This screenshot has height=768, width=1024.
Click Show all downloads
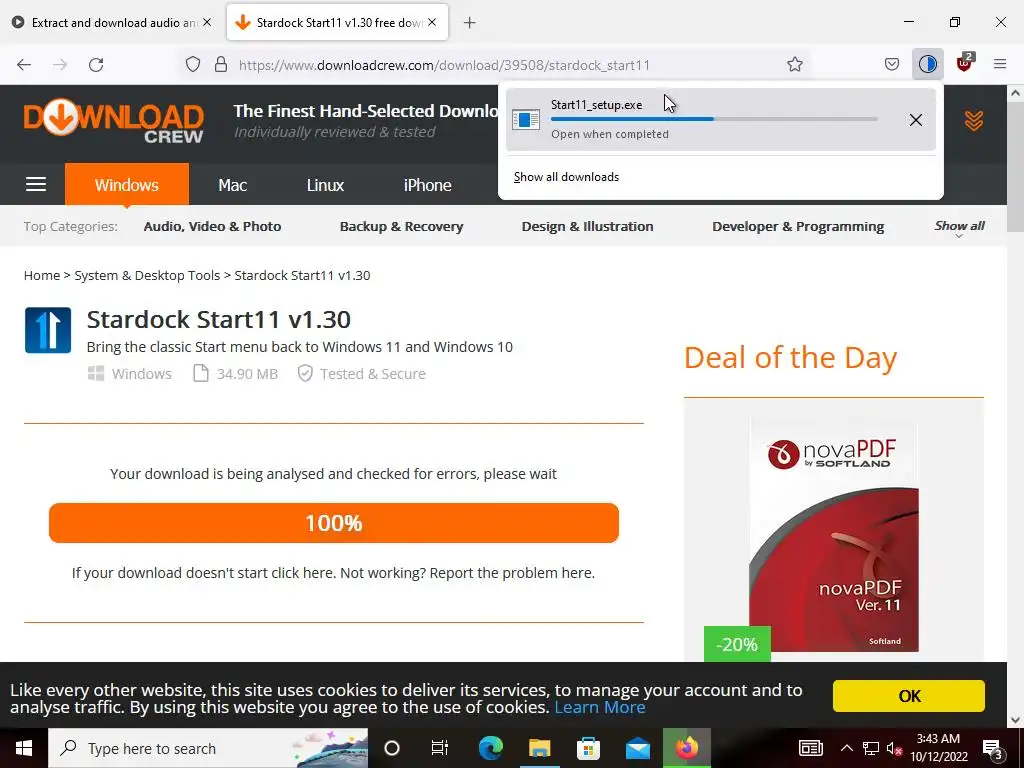566,177
